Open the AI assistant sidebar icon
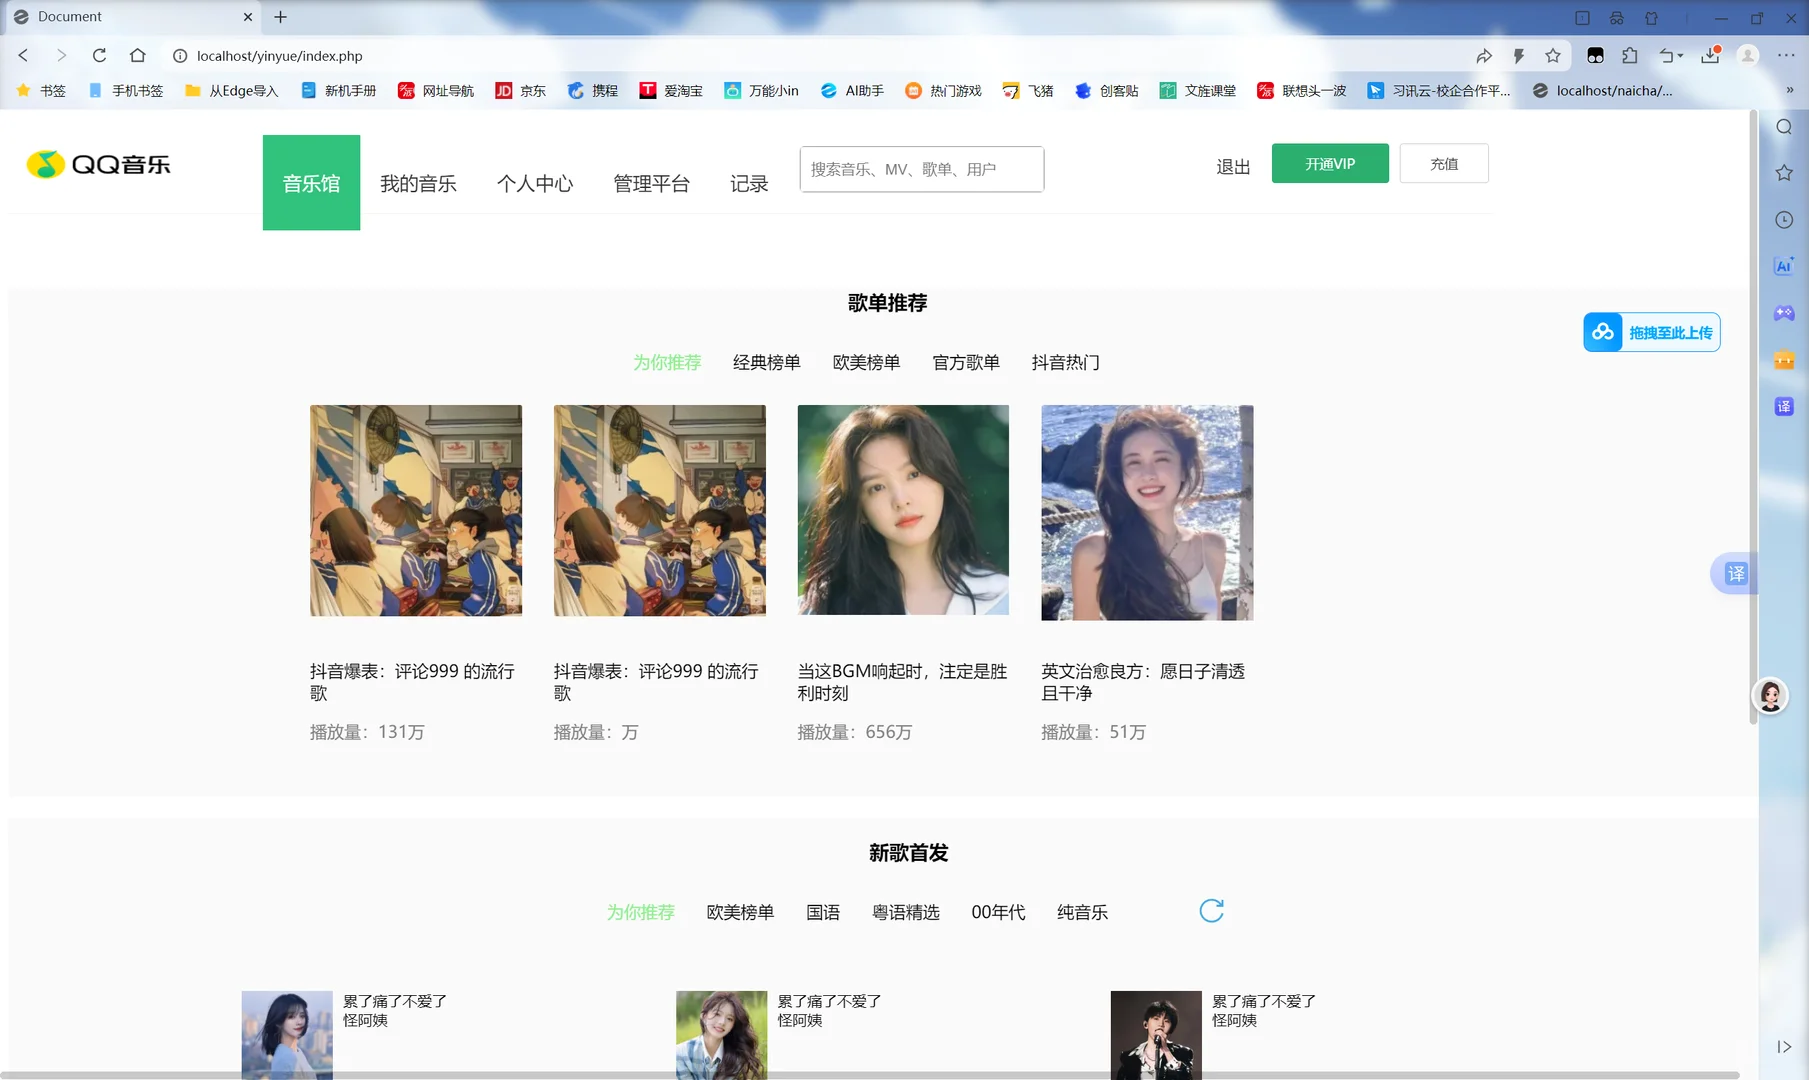The image size is (1809, 1080). pyautogui.click(x=1783, y=265)
